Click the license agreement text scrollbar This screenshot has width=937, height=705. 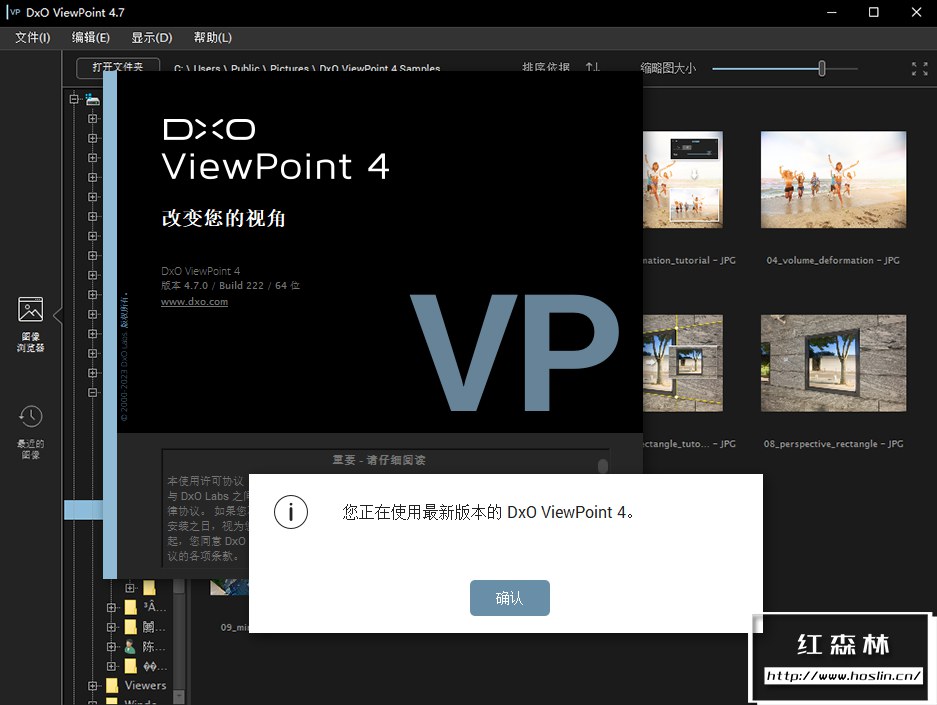pos(603,465)
